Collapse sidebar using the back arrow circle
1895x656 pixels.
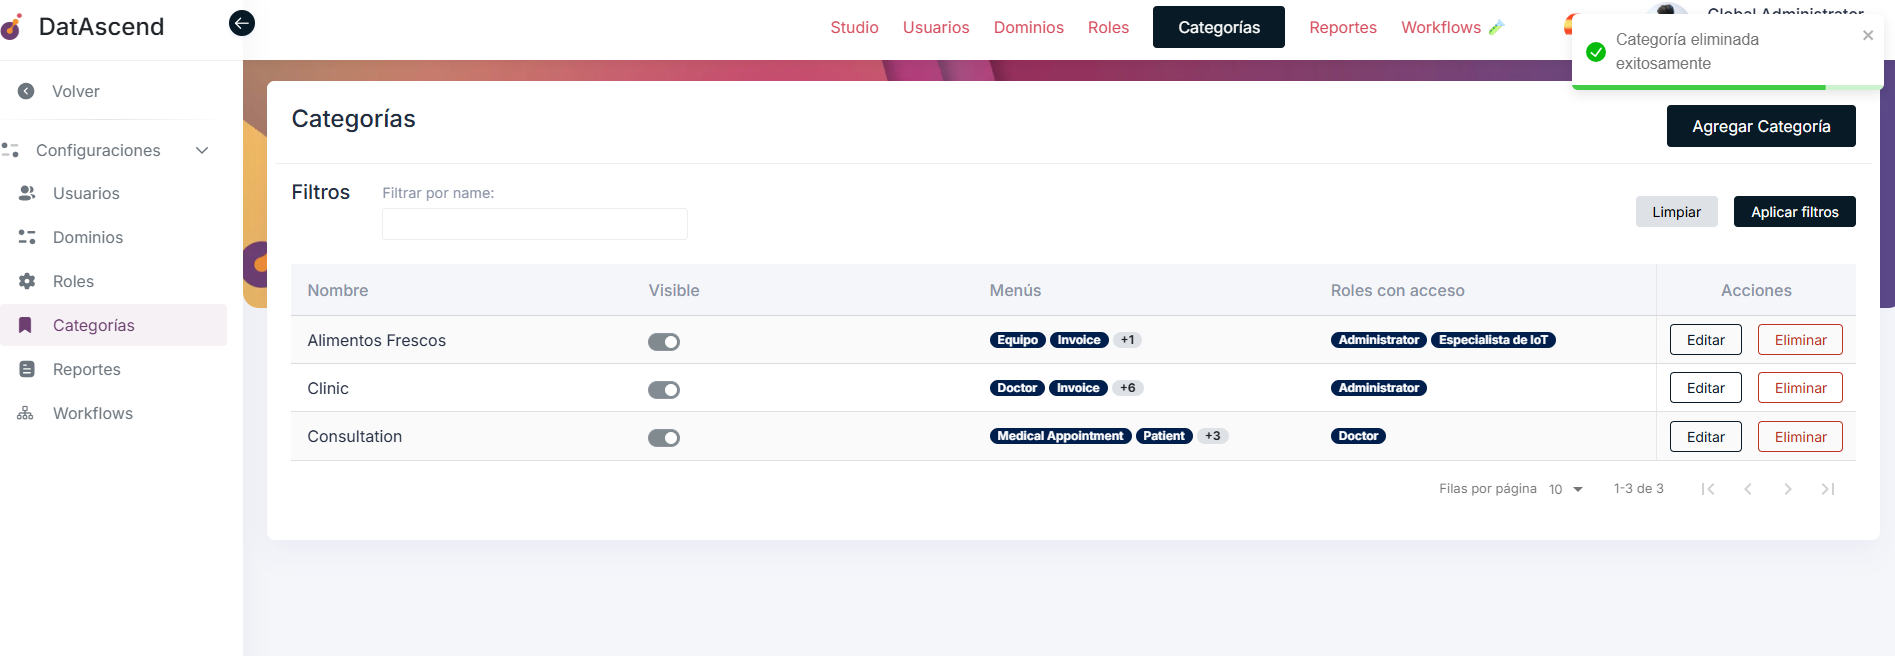(x=242, y=23)
